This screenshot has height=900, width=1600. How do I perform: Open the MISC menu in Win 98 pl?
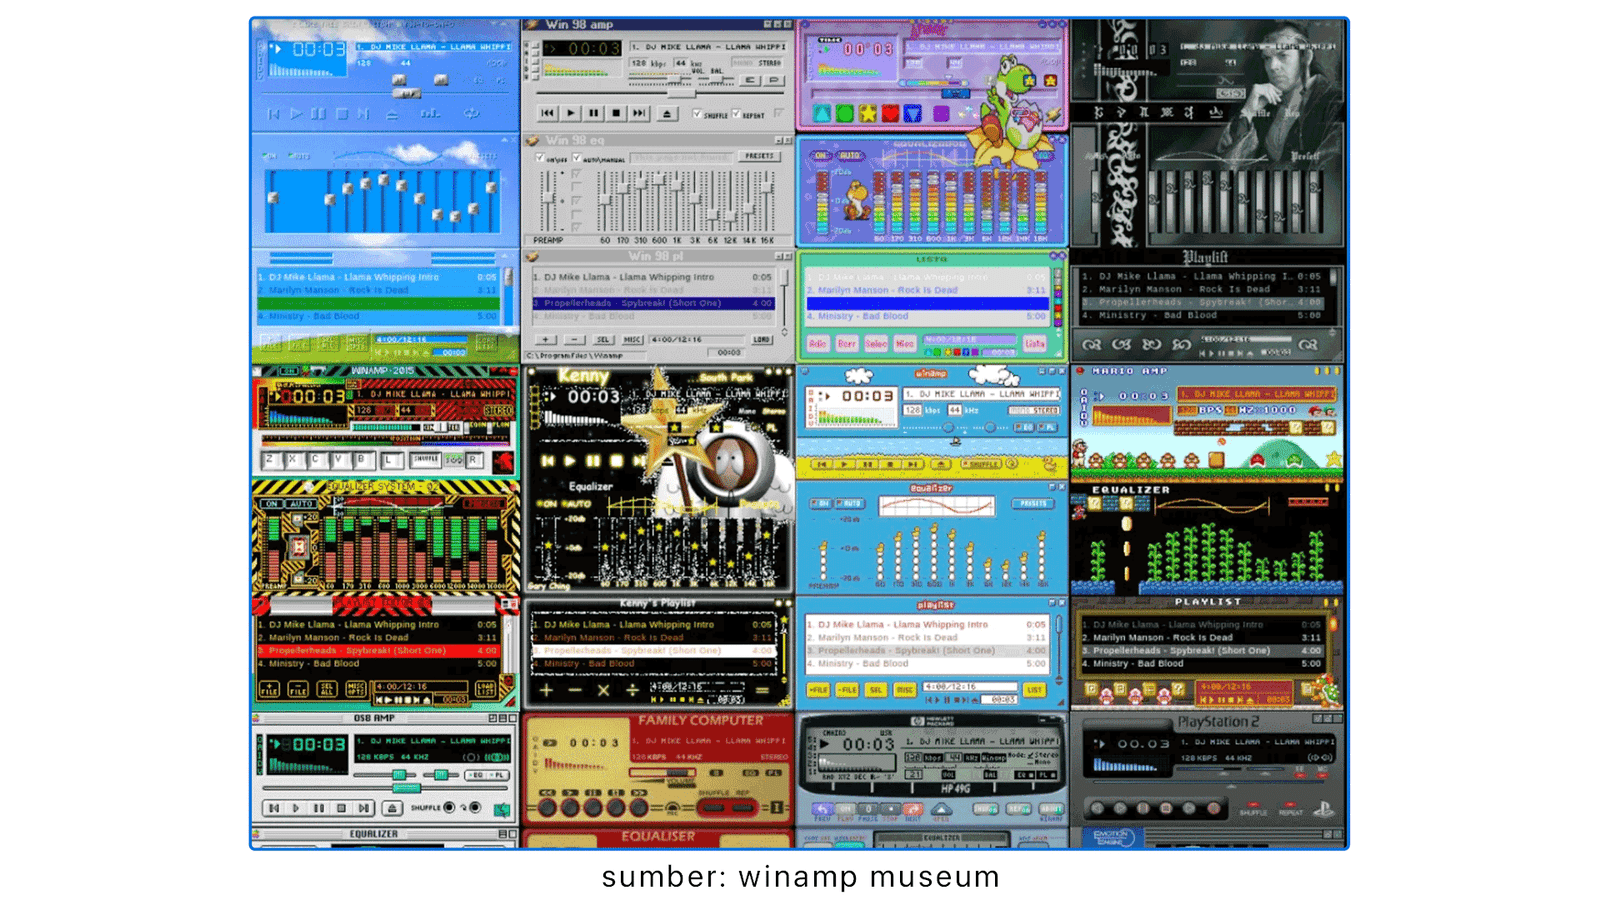(x=632, y=340)
